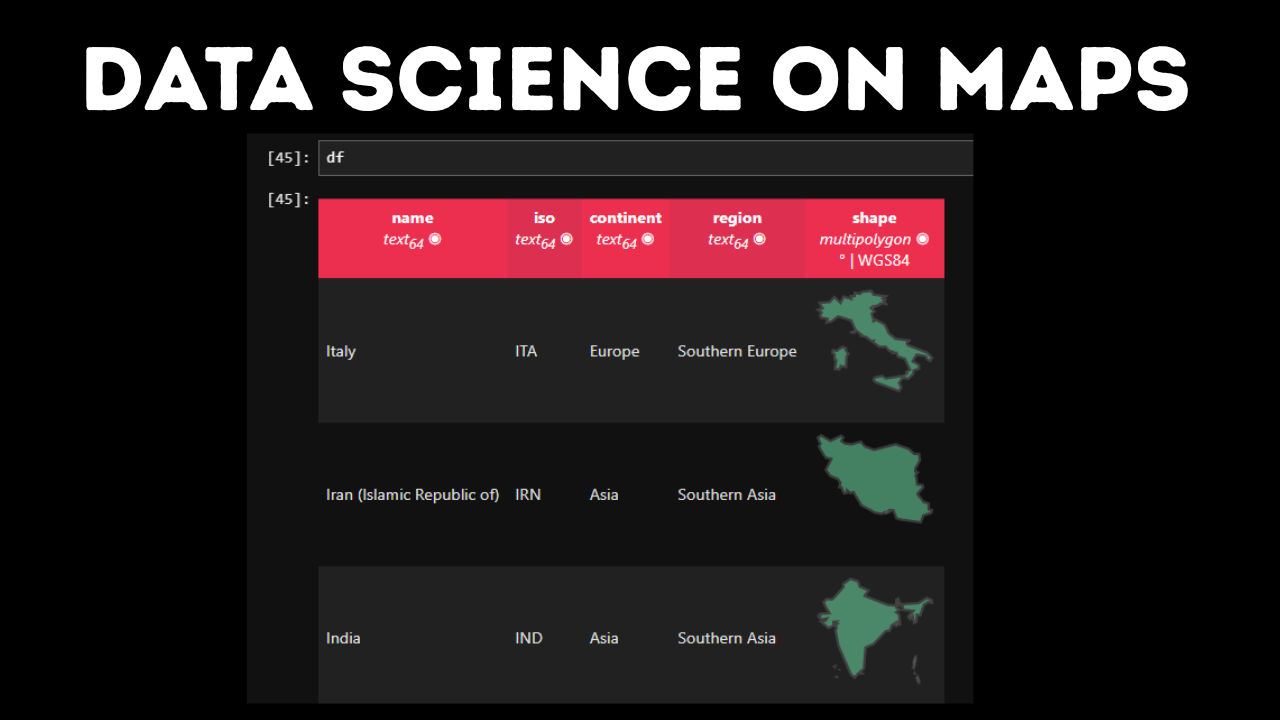1280x720 pixels.
Task: Click the circle icon beside multipolygon
Action: coord(923,239)
